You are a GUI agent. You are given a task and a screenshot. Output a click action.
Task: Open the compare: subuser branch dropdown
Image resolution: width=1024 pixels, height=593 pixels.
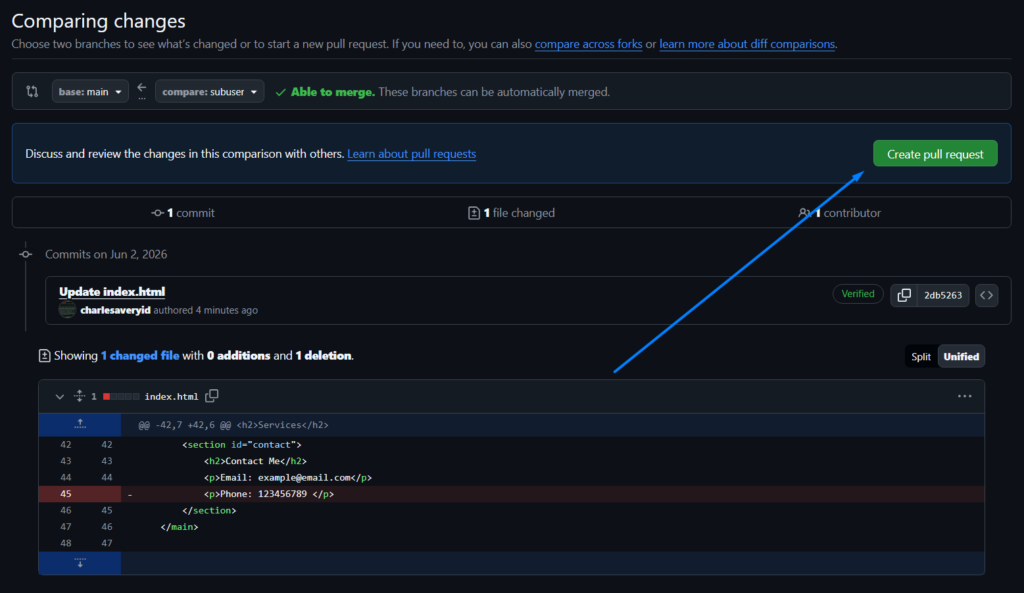tap(210, 91)
